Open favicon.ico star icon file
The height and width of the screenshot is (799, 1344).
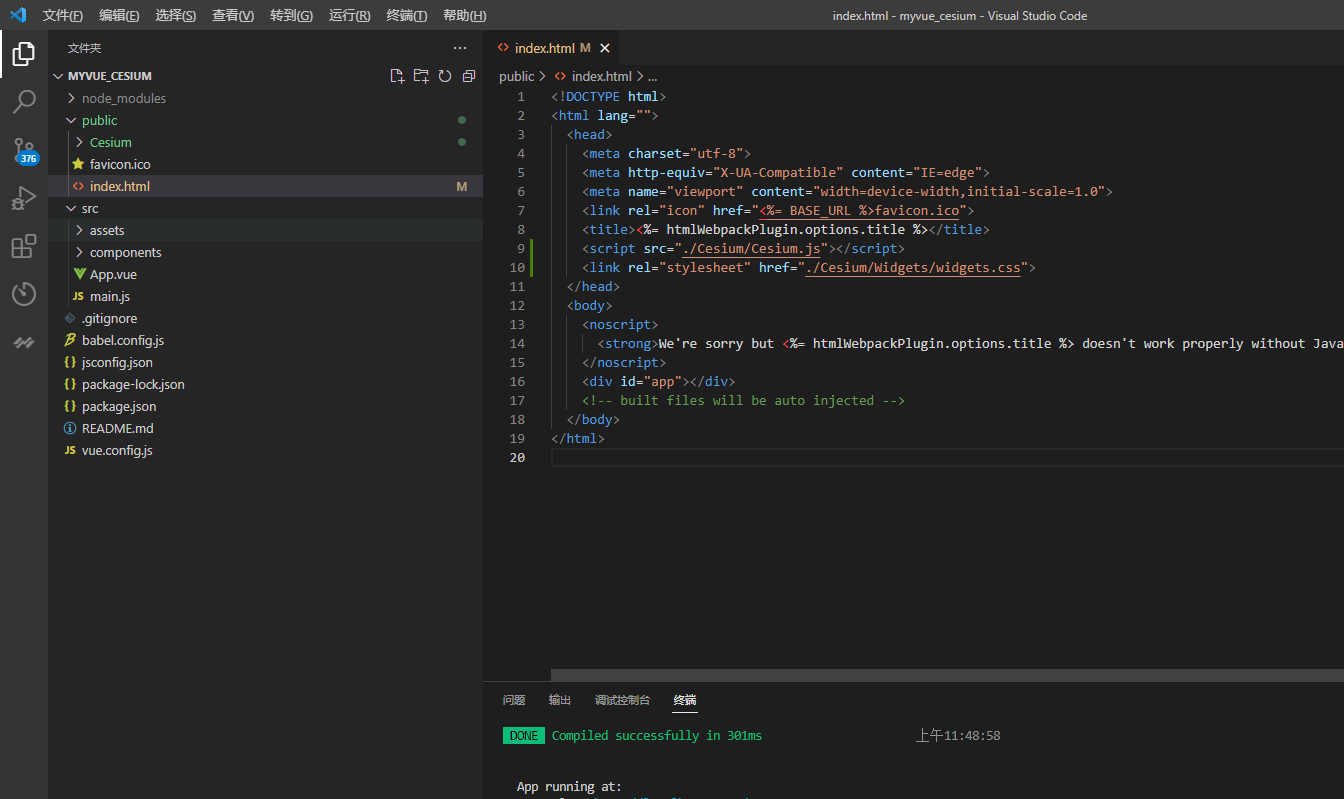78,164
